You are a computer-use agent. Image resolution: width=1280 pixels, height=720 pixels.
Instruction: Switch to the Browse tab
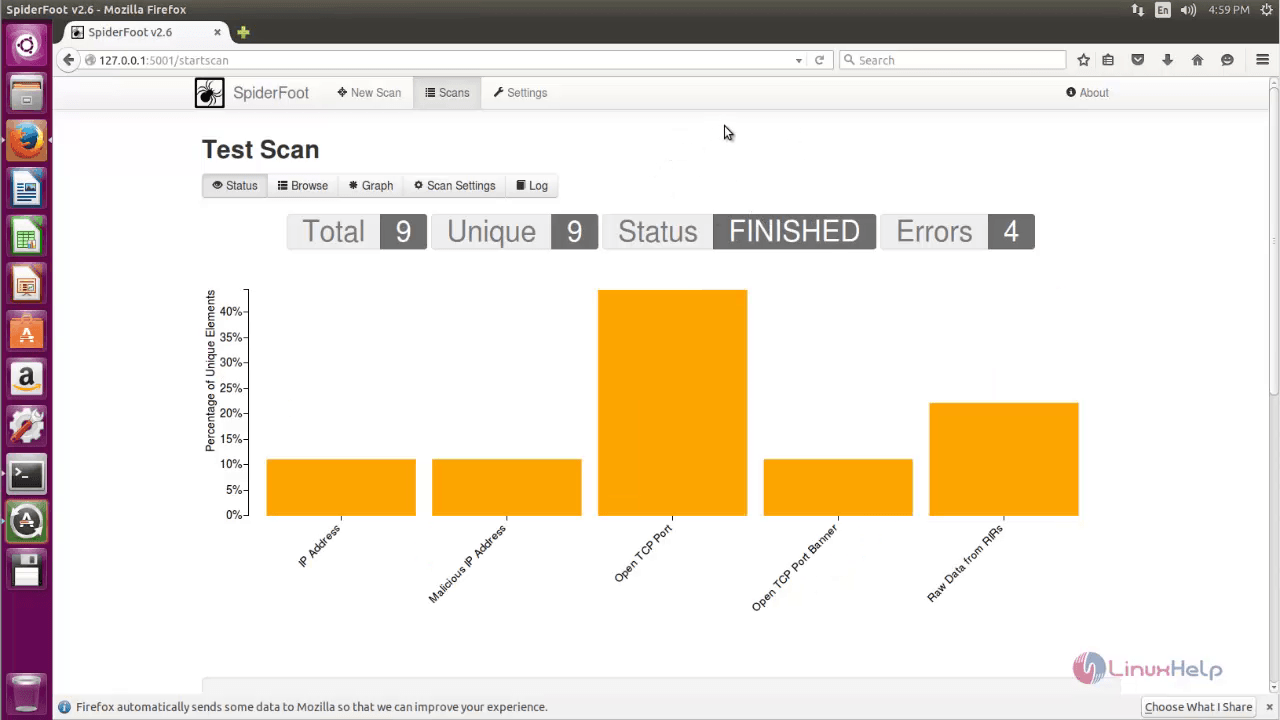[x=303, y=186]
